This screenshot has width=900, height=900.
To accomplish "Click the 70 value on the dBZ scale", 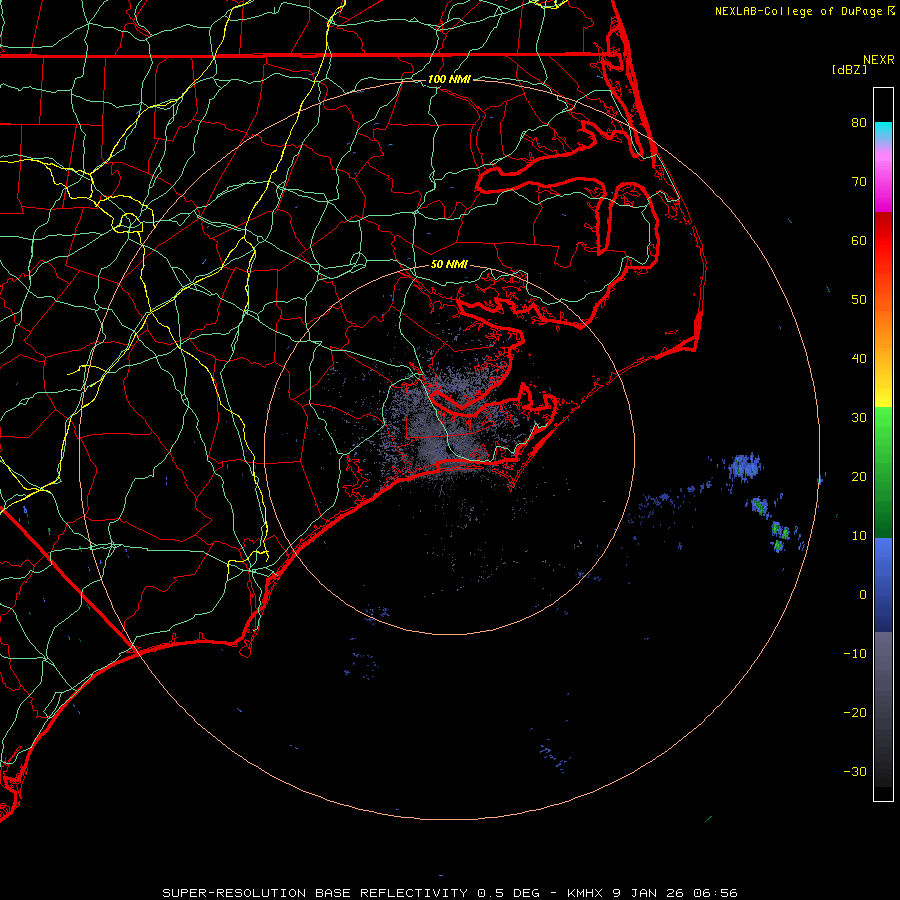I will pos(859,181).
